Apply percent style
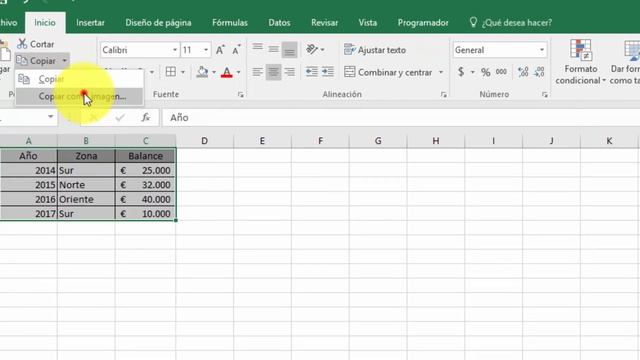This screenshot has width=640, height=360. click(485, 72)
